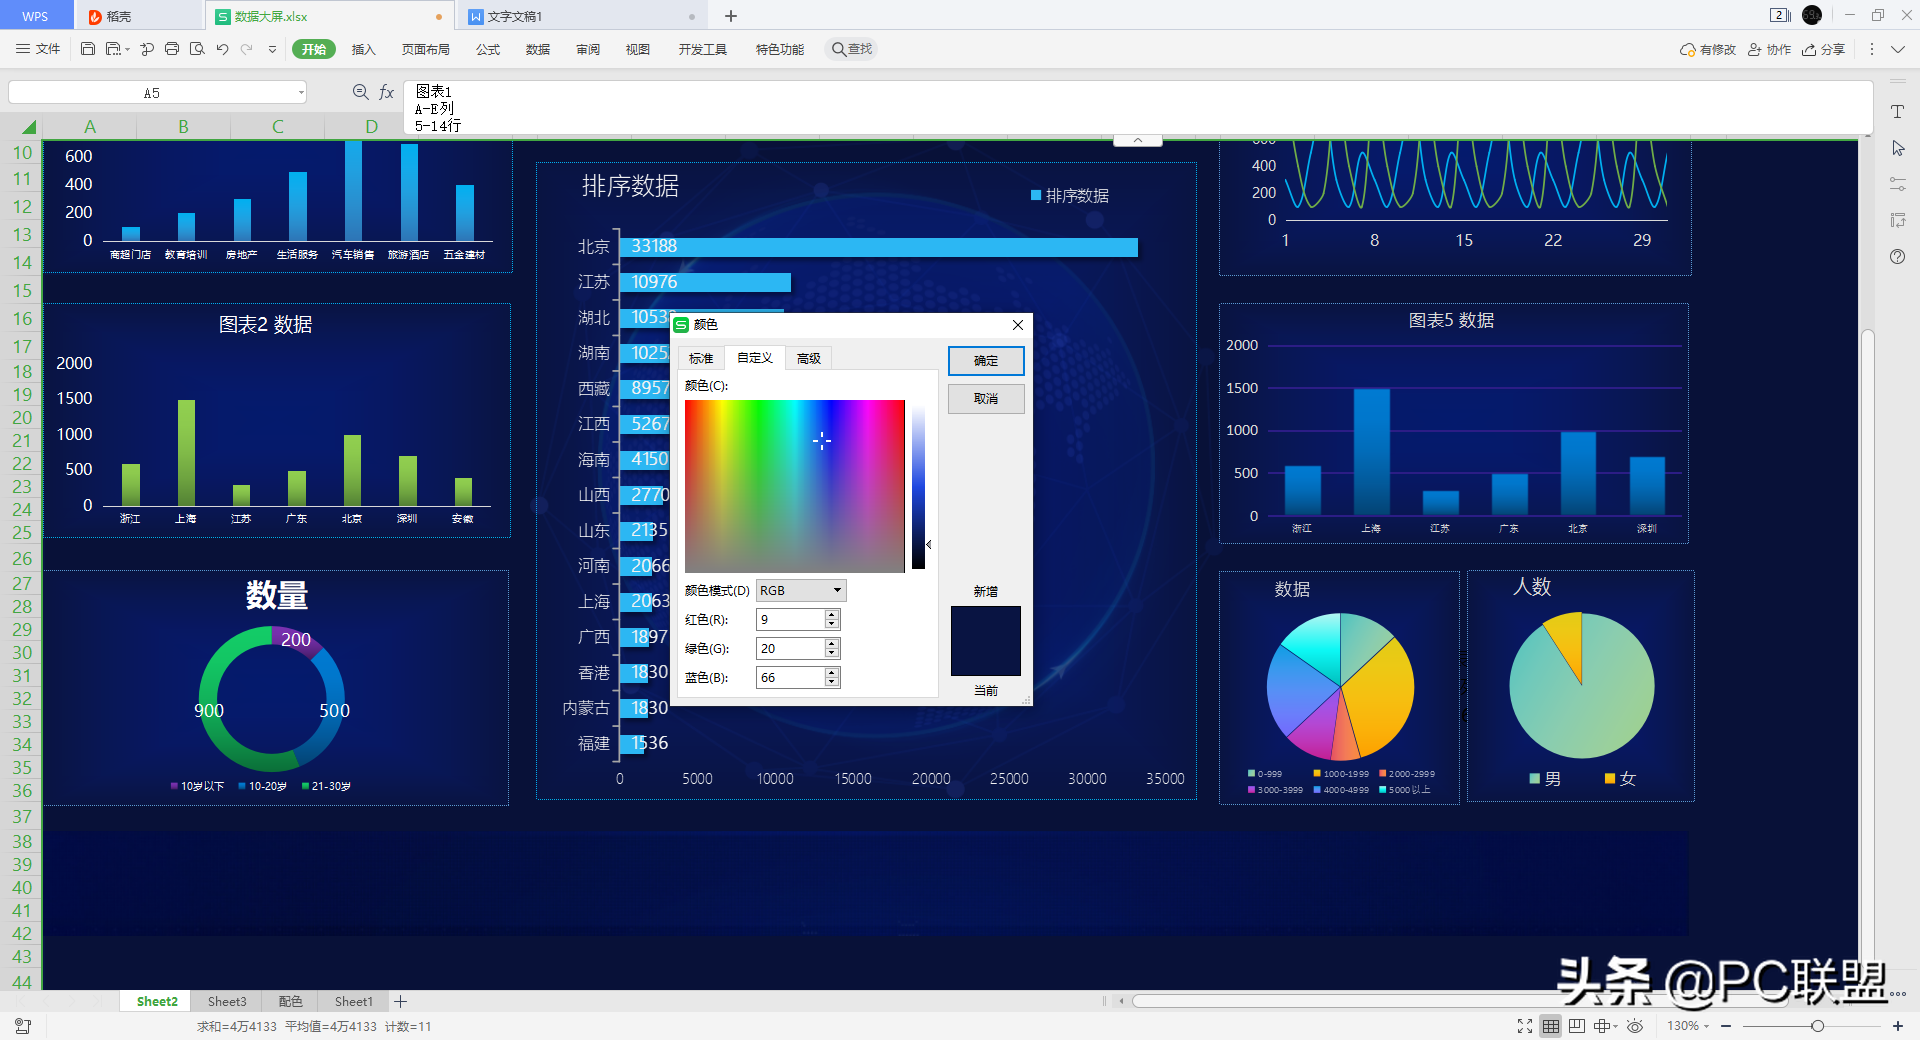Open the 插入 ribbon tab
This screenshot has height=1040, width=1920.
coord(364,49)
